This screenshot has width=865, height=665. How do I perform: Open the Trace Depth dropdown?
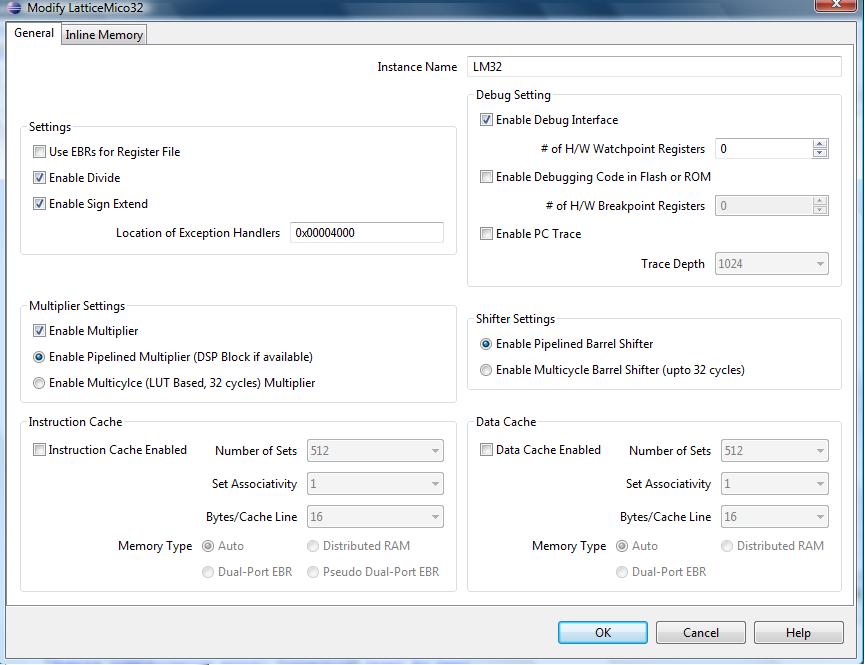pos(772,264)
